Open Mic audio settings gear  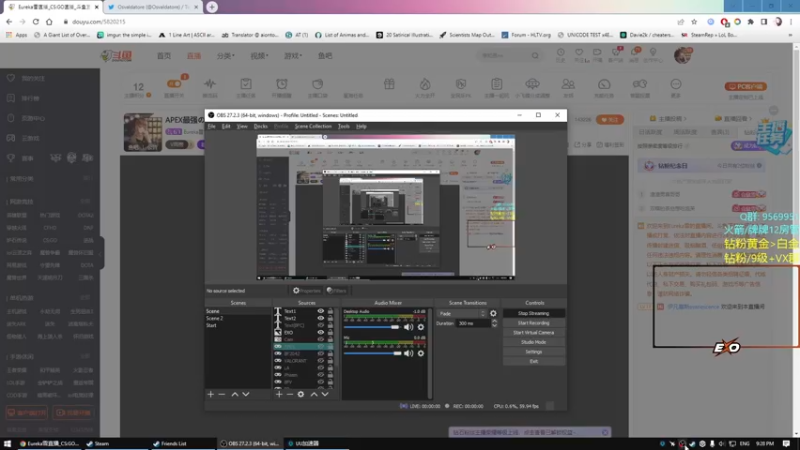coord(421,353)
